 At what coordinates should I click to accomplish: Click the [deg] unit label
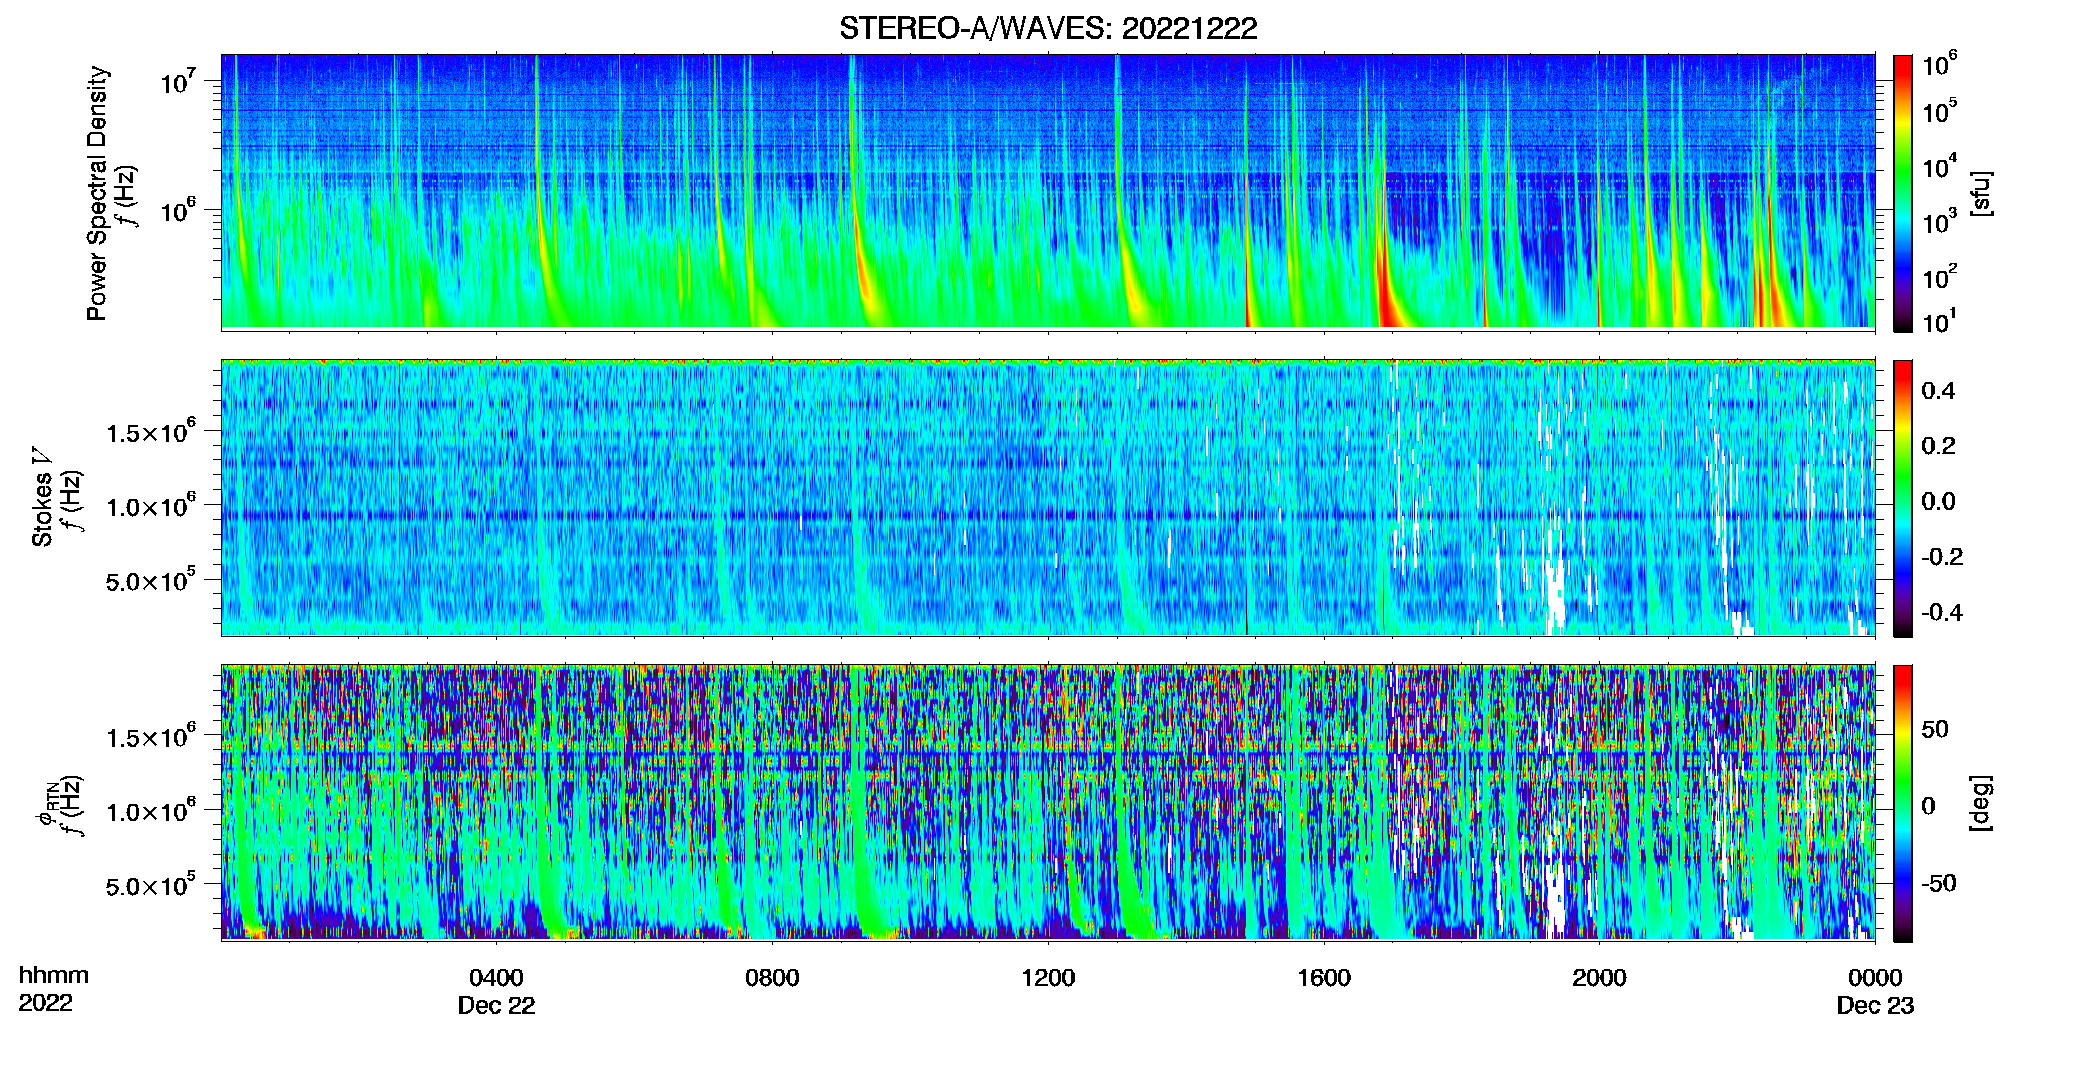pyautogui.click(x=1980, y=803)
